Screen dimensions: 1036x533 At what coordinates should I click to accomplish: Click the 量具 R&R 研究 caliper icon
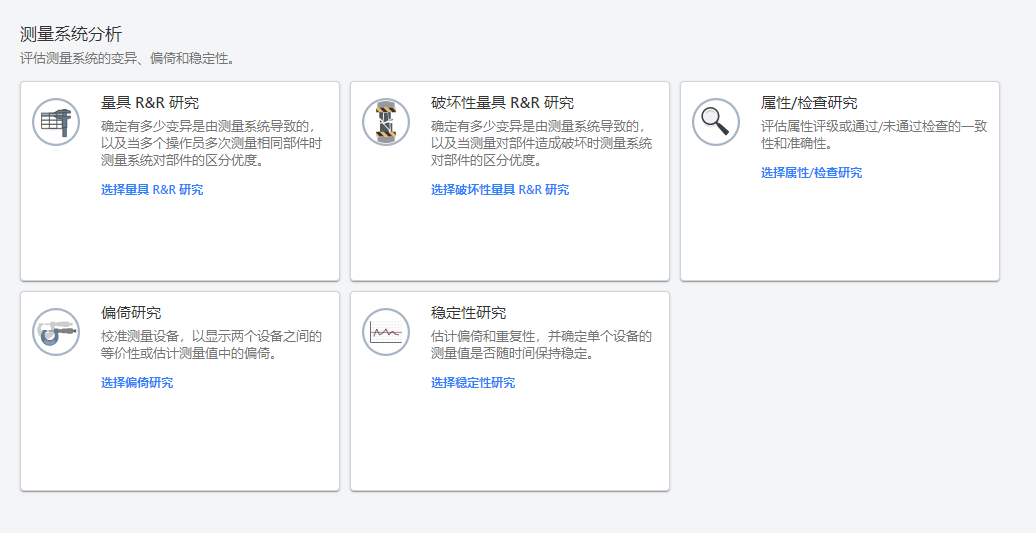point(56,122)
